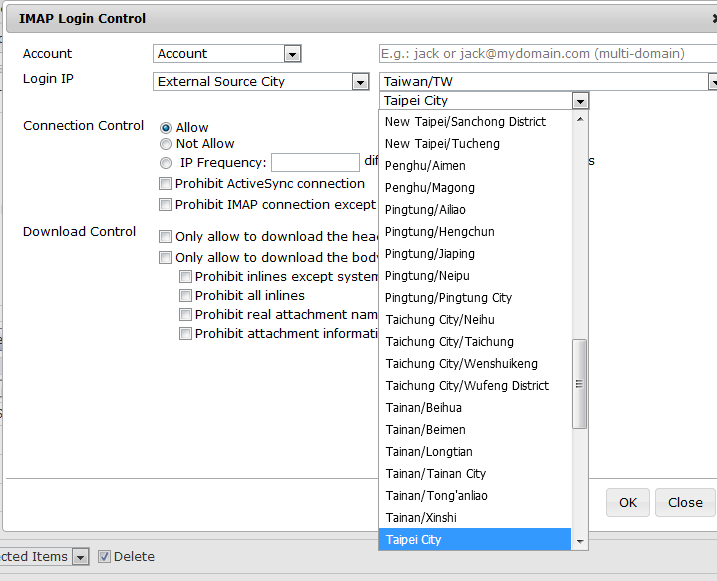Open the Selected Items dropdown arrow
The image size is (717, 581).
(80, 557)
